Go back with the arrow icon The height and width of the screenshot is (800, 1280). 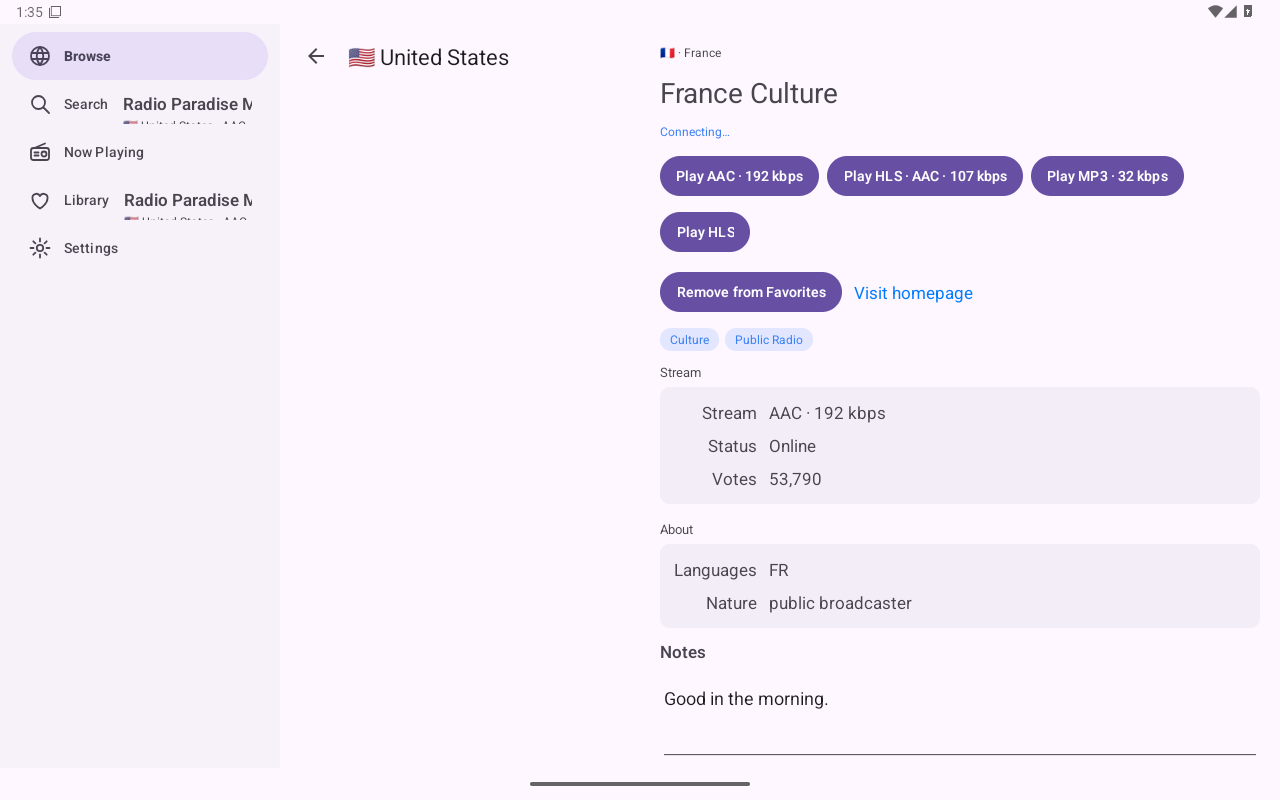pyautogui.click(x=316, y=56)
